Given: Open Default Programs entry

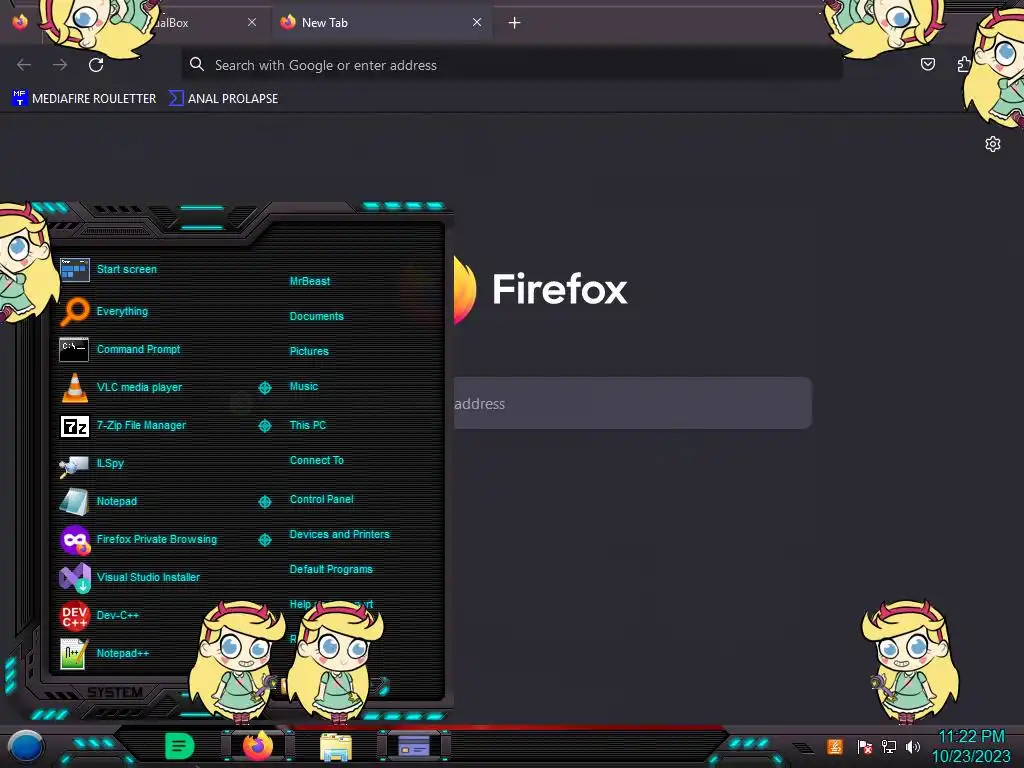Looking at the screenshot, I should pyautogui.click(x=331, y=569).
